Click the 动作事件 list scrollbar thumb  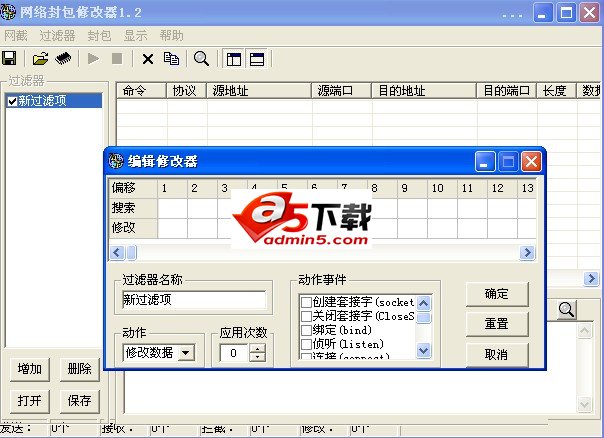(424, 318)
